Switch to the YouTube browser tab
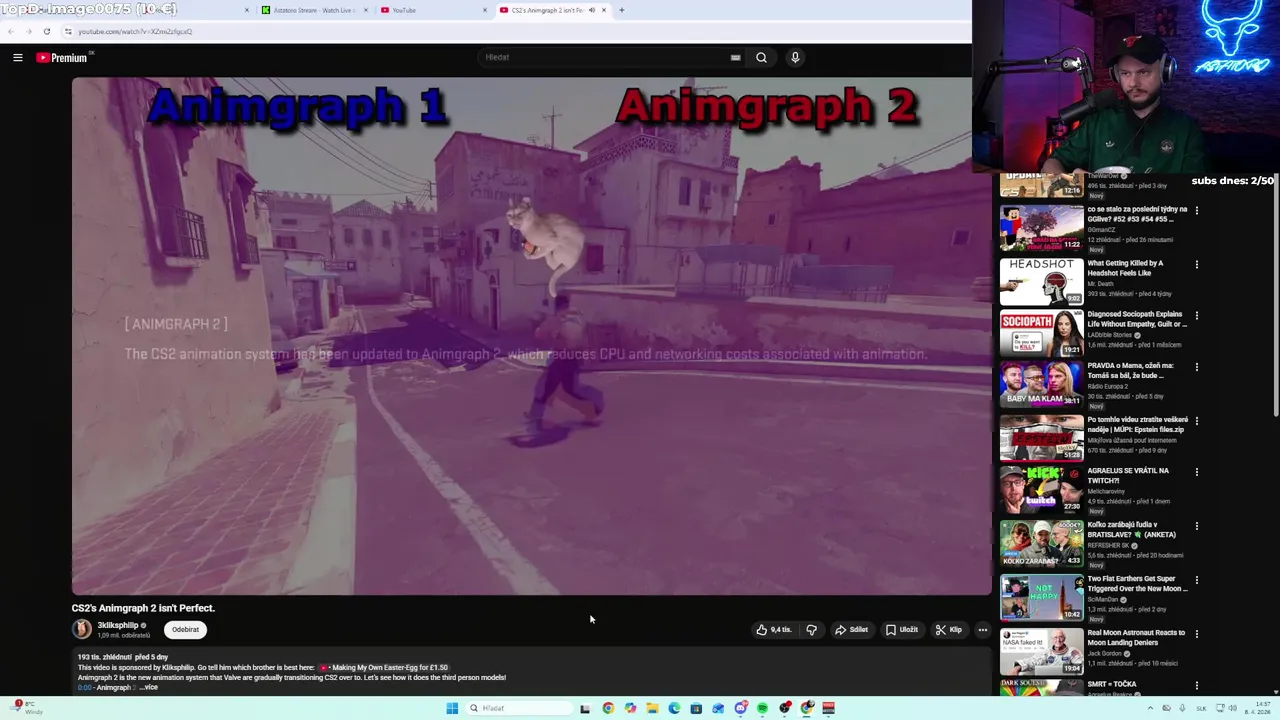1280x720 pixels. 433,10
